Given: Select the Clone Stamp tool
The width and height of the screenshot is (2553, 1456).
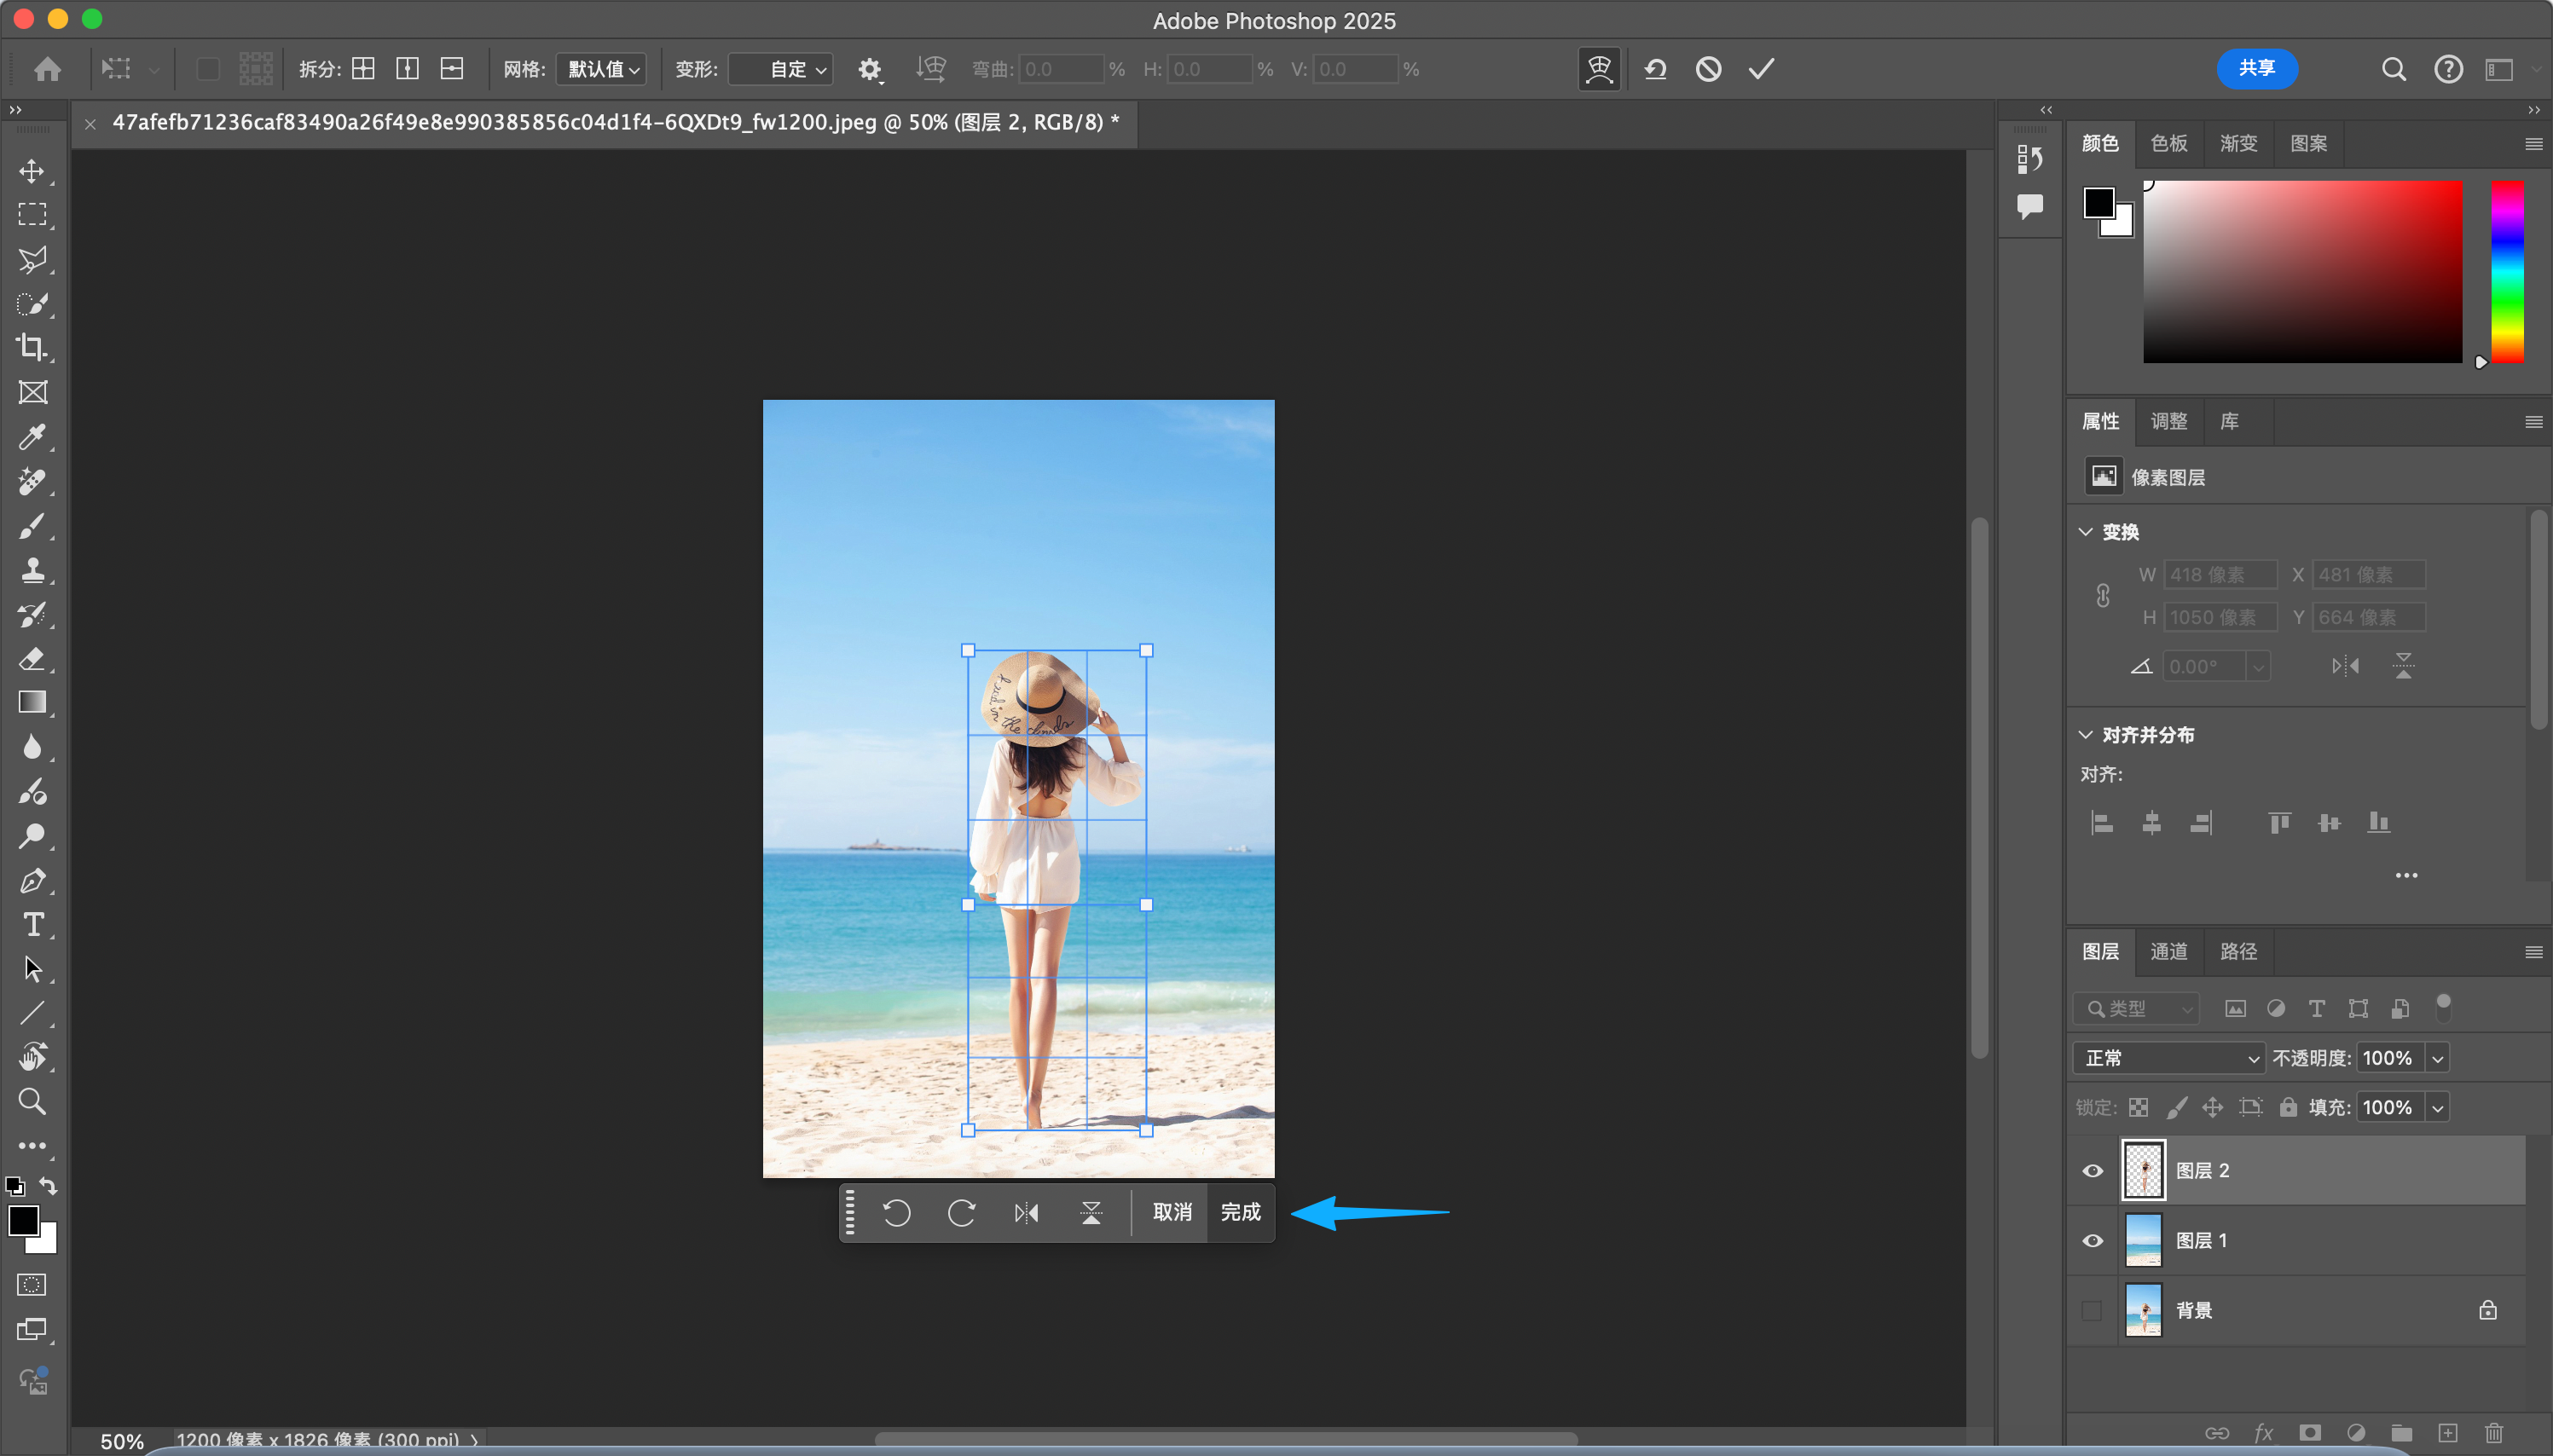Looking at the screenshot, I should [x=32, y=570].
